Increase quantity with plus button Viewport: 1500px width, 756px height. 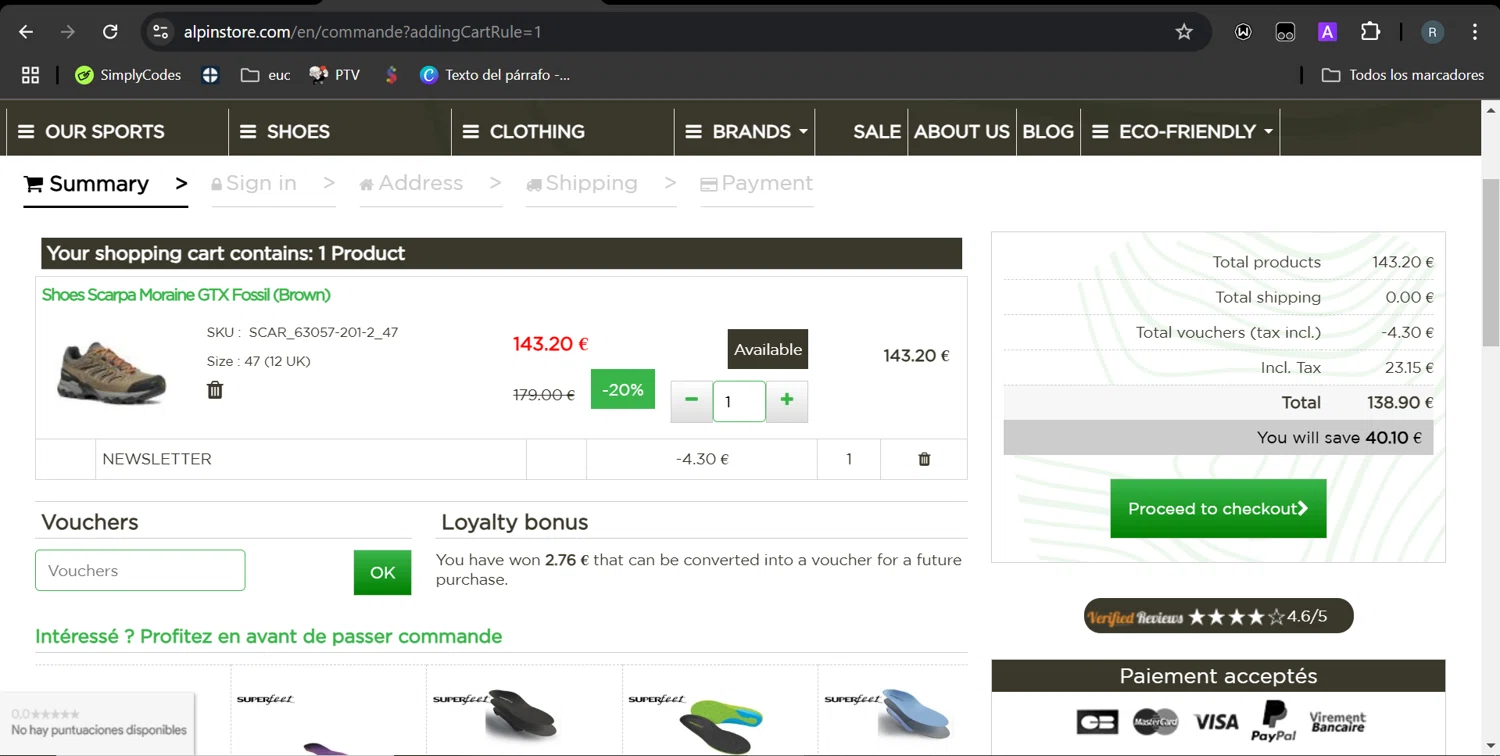coord(787,401)
